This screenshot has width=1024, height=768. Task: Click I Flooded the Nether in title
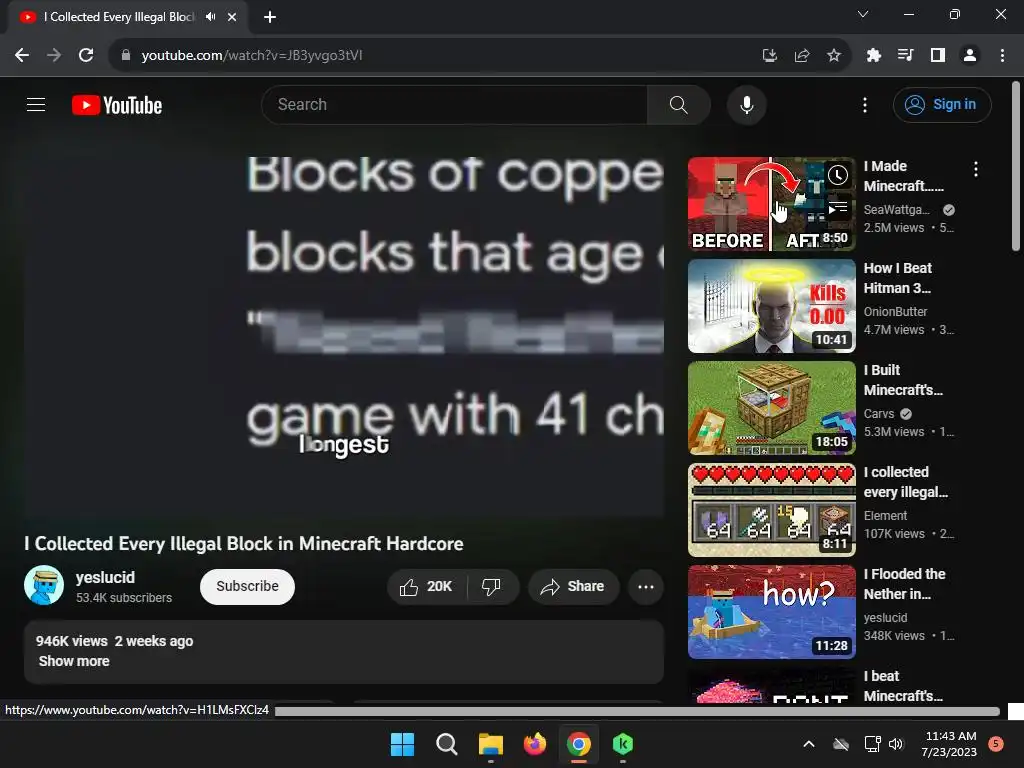(904, 584)
